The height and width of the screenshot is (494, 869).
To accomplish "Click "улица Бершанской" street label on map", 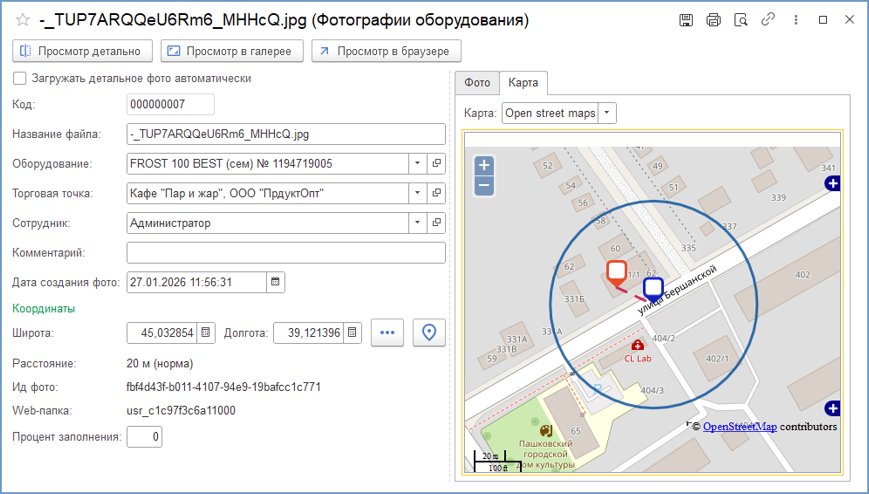I will [677, 290].
